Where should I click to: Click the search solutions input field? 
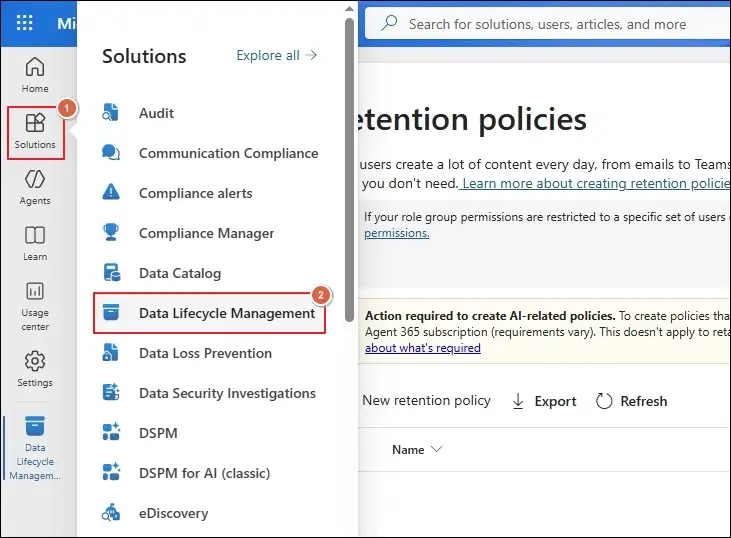tap(547, 24)
